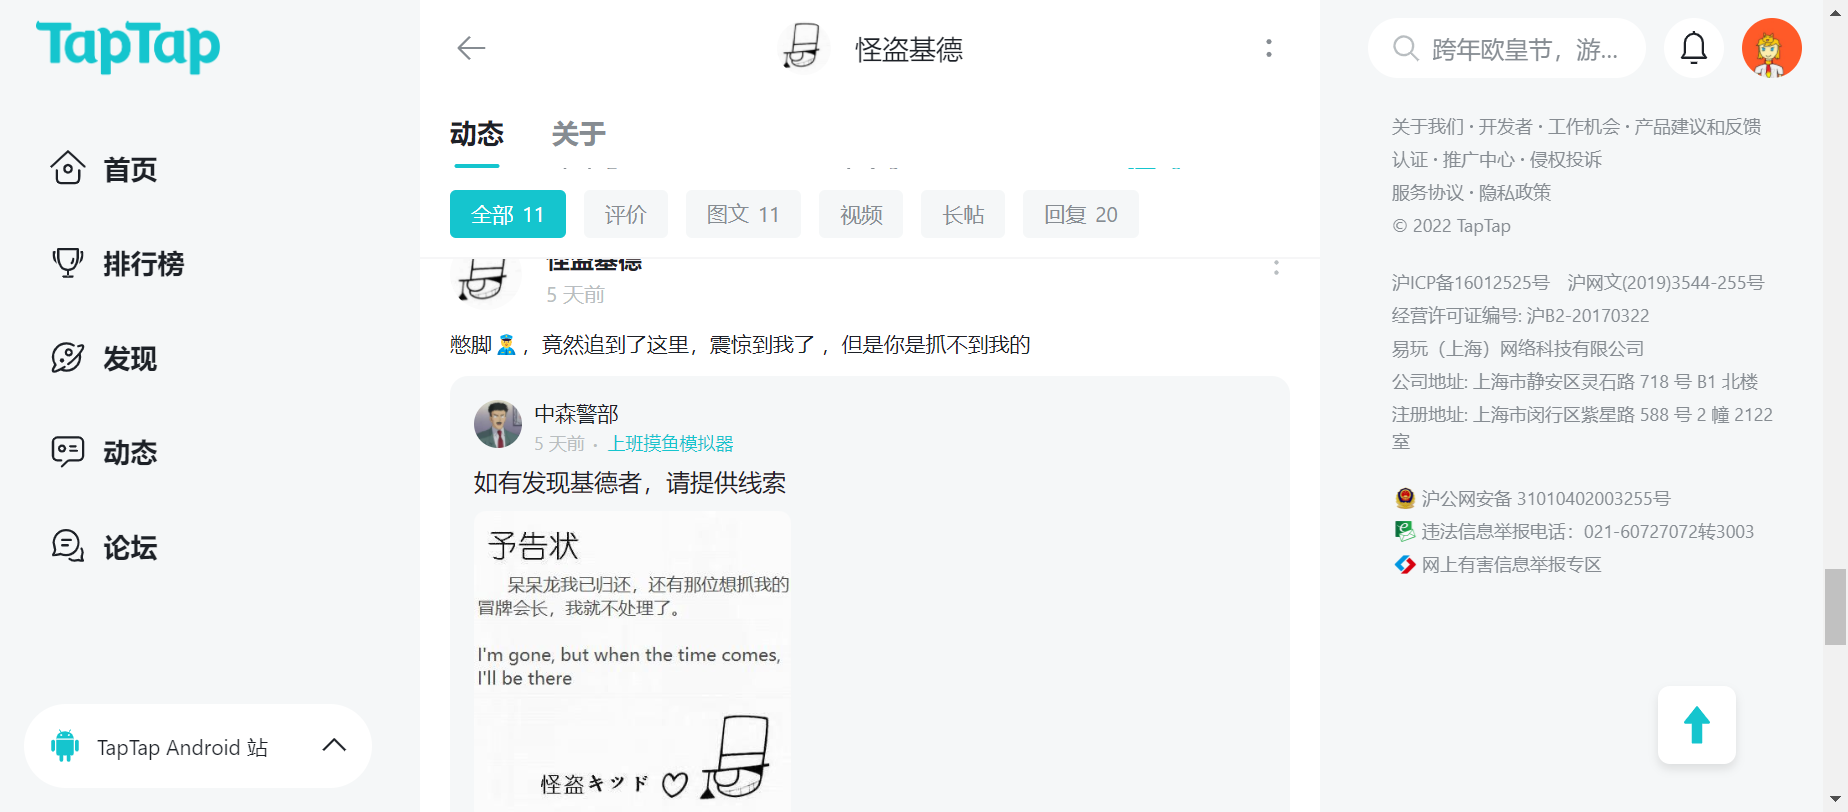
Task: Open the post's three-dot options menu
Action: pos(1275,268)
